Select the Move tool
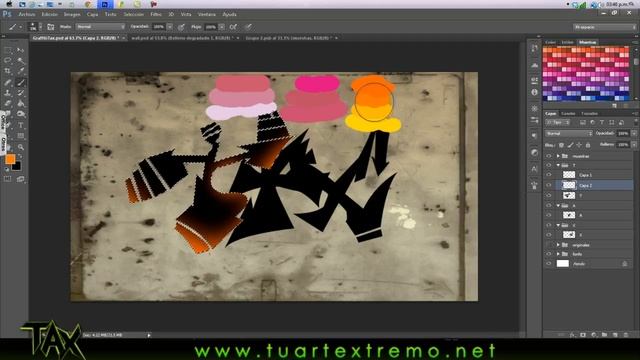The height and width of the screenshot is (360, 640). point(21,50)
